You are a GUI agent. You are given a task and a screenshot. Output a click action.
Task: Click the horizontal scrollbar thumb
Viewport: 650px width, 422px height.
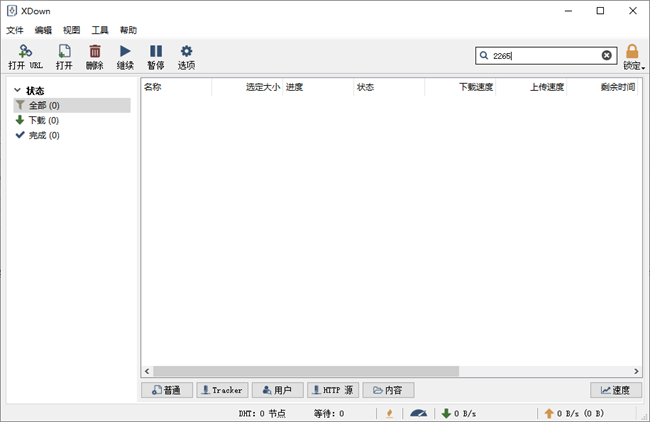(306, 371)
